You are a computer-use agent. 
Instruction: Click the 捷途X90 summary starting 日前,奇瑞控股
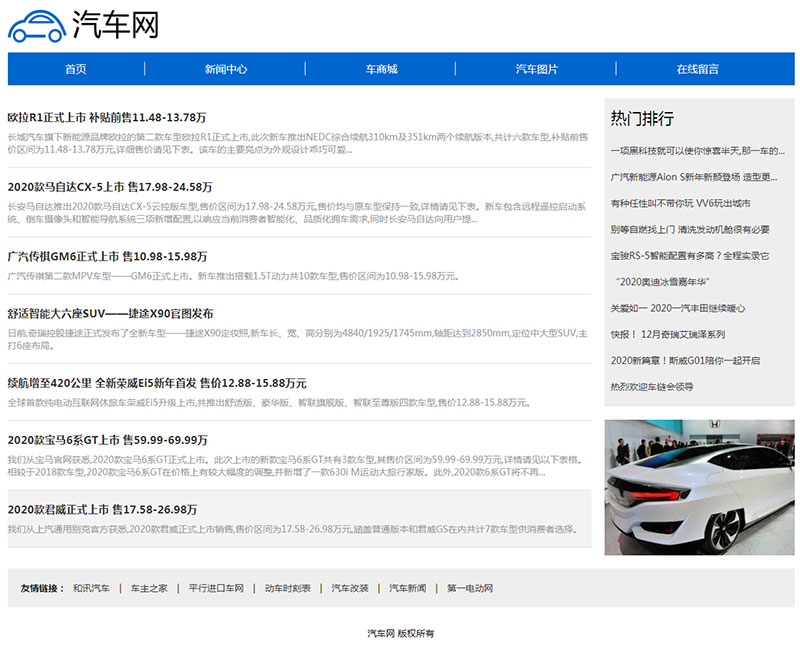click(297, 339)
